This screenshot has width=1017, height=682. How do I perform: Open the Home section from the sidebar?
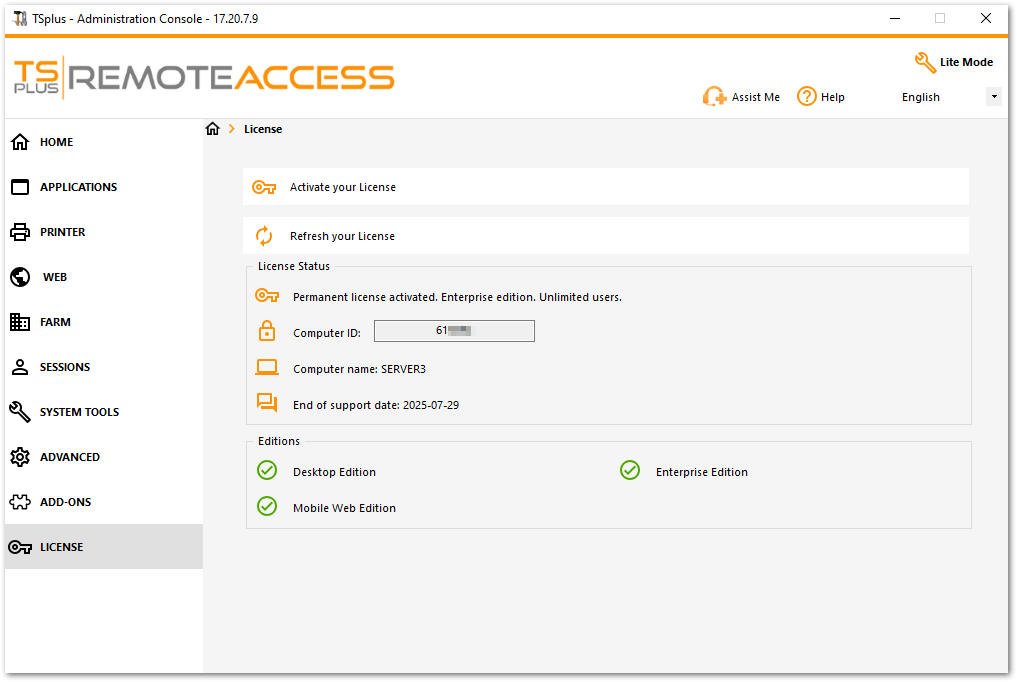57,142
